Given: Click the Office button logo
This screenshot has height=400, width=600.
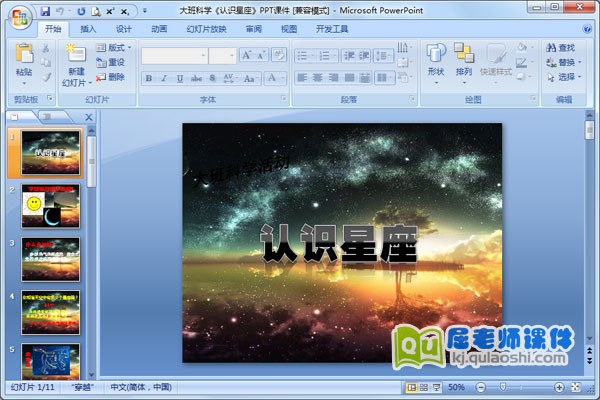Looking at the screenshot, I should pyautogui.click(x=20, y=17).
